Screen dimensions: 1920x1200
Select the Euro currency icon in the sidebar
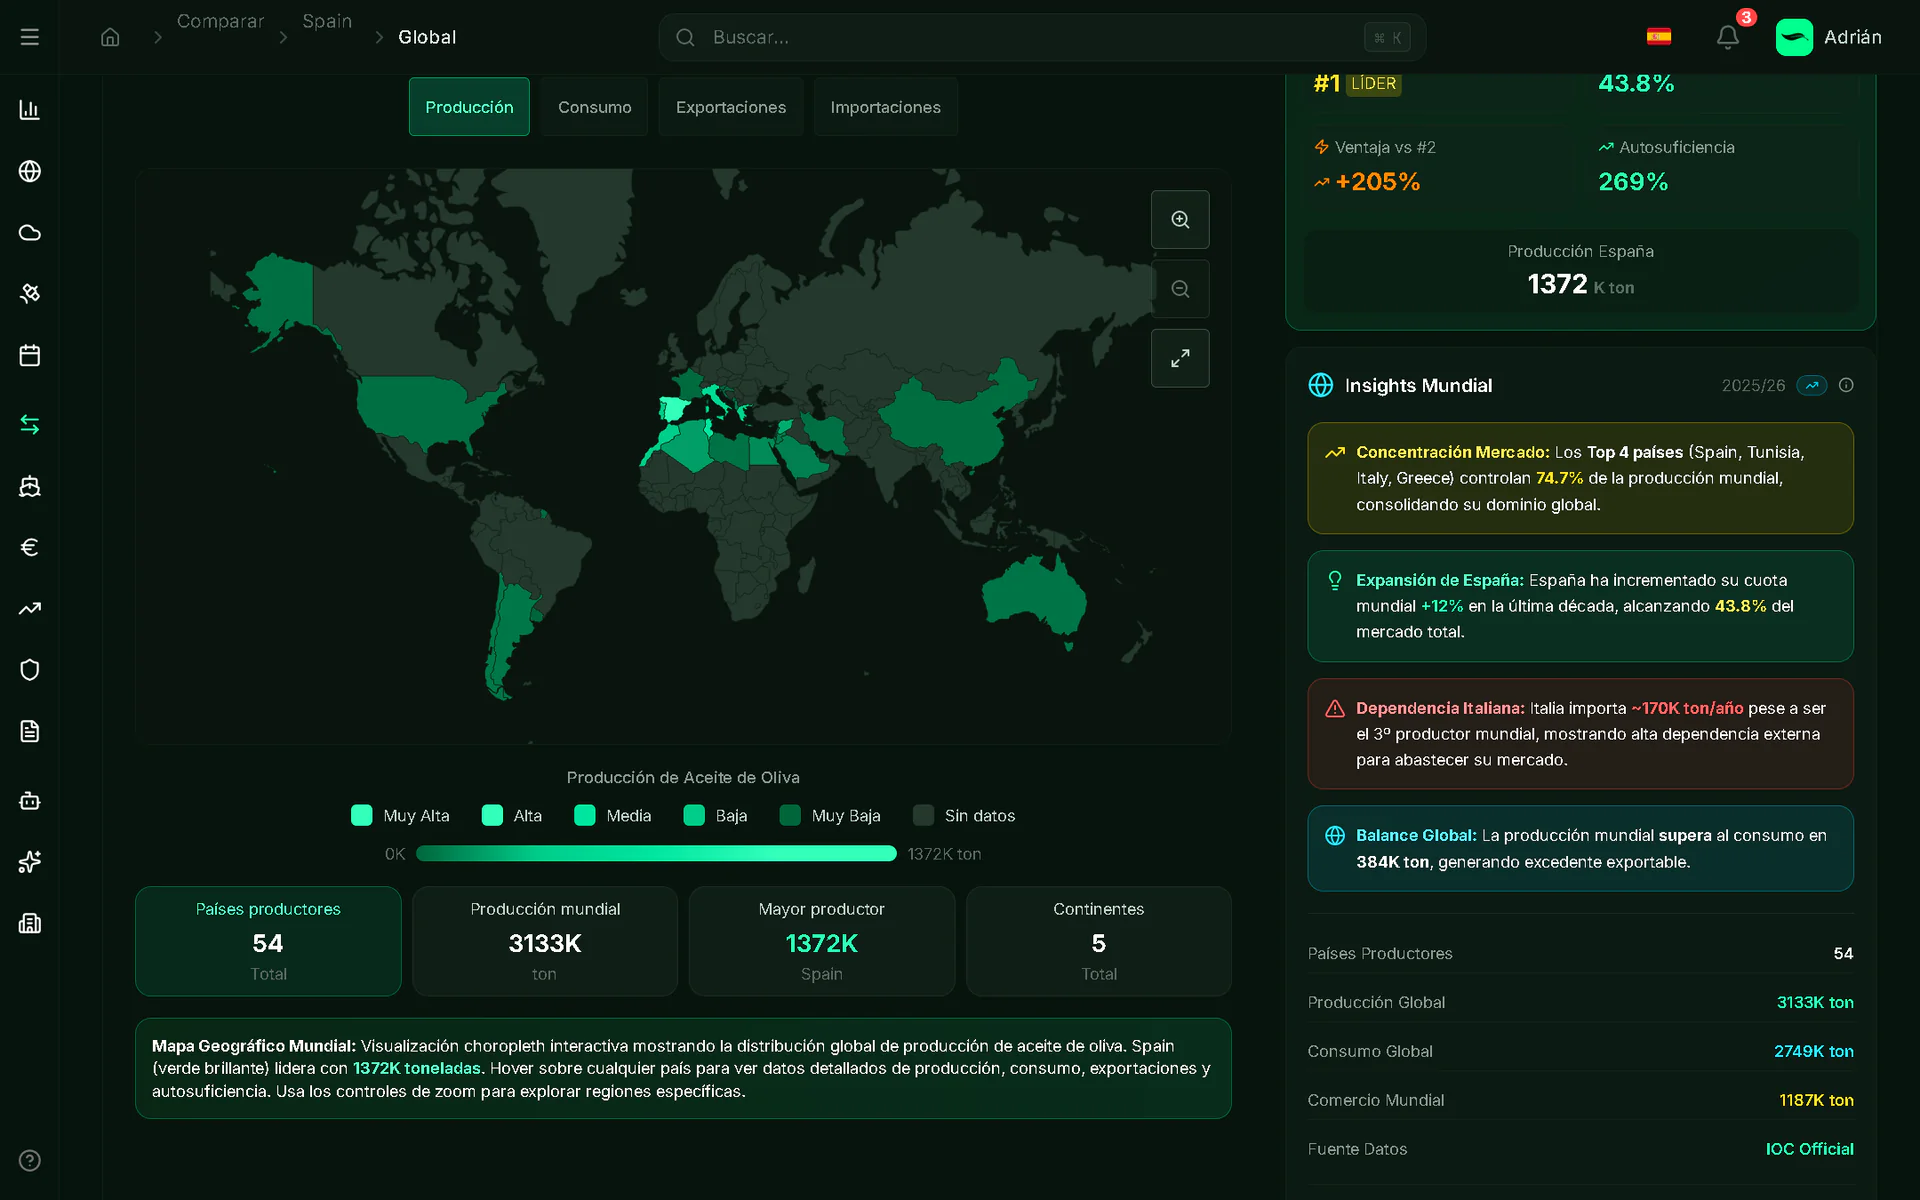pos(29,547)
